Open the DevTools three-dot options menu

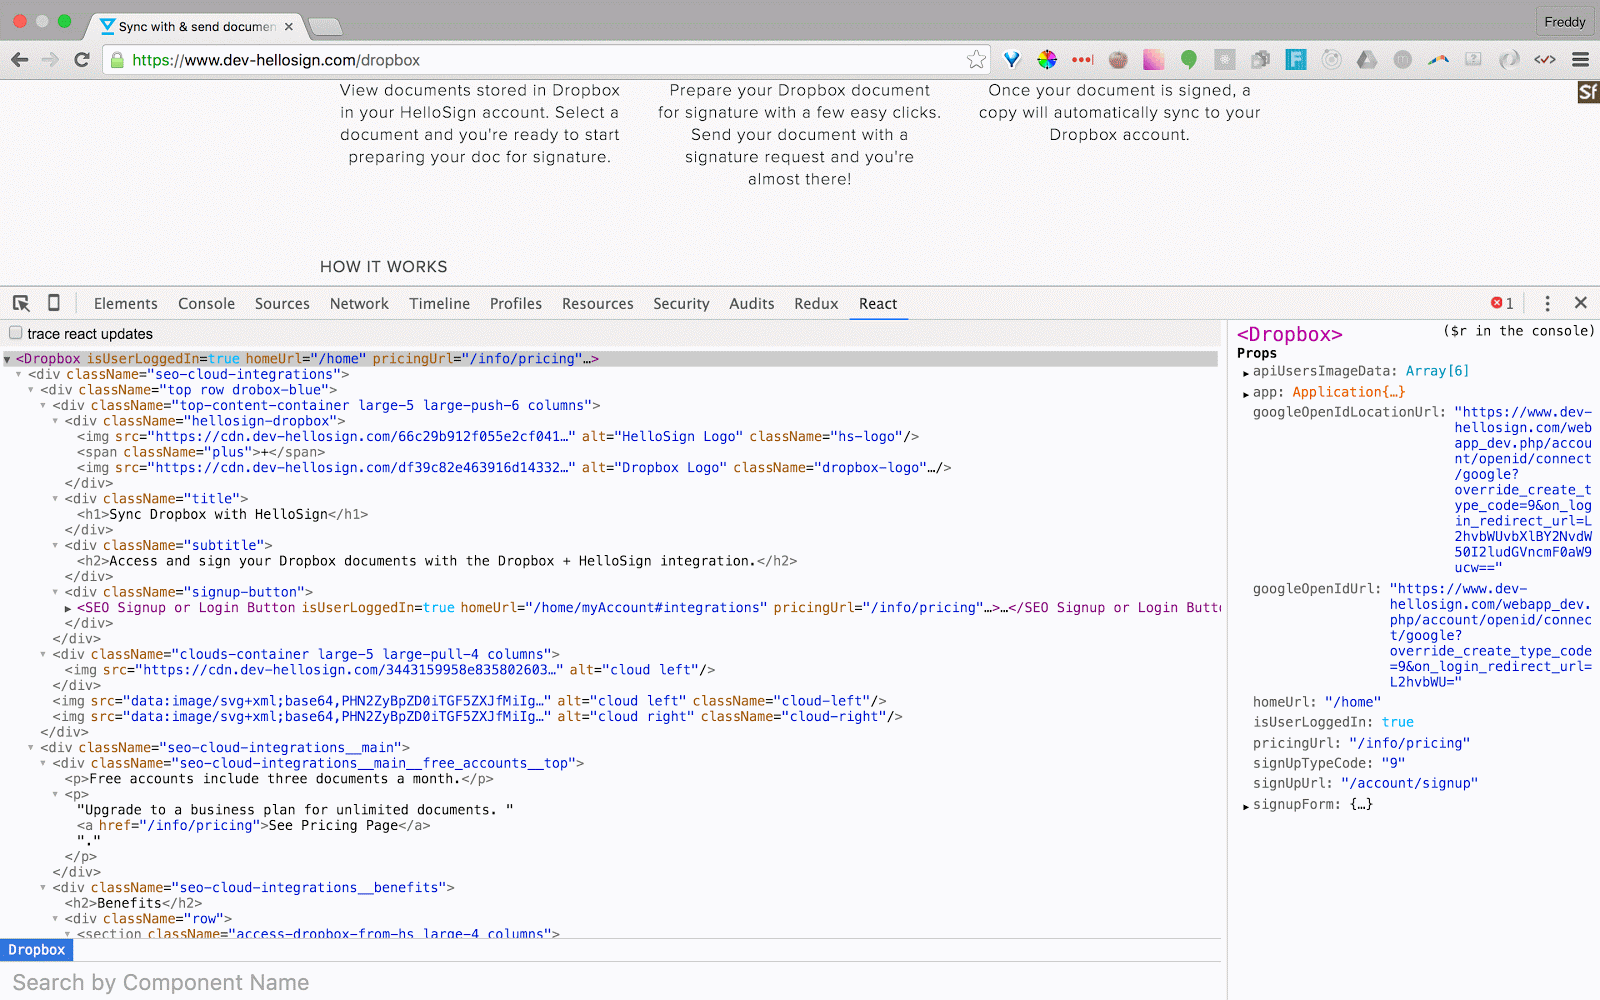click(1547, 303)
